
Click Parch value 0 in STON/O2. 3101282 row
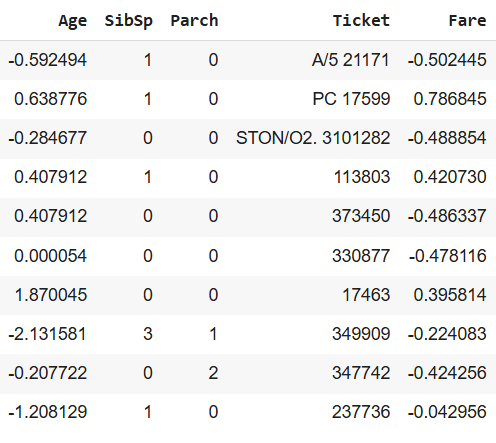coord(213,138)
